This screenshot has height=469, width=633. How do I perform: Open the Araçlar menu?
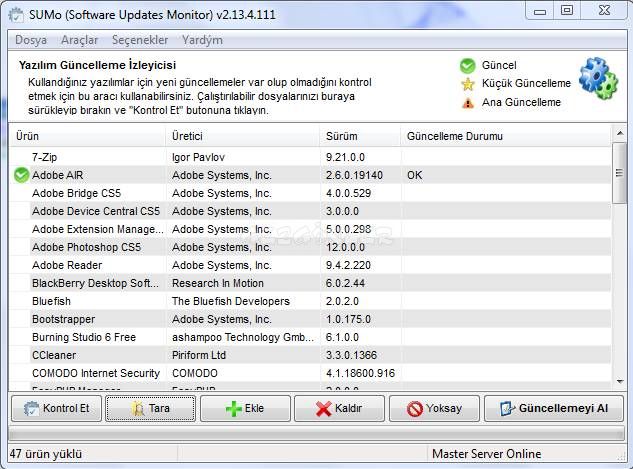click(x=80, y=40)
